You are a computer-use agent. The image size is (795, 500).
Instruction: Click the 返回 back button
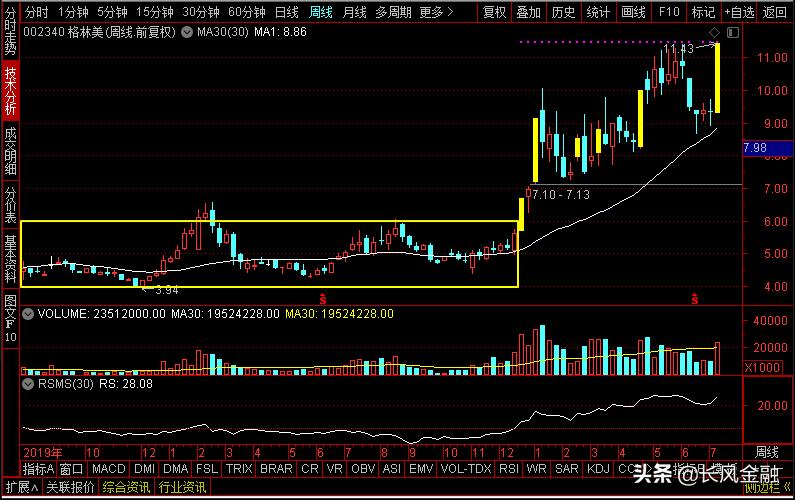(775, 12)
